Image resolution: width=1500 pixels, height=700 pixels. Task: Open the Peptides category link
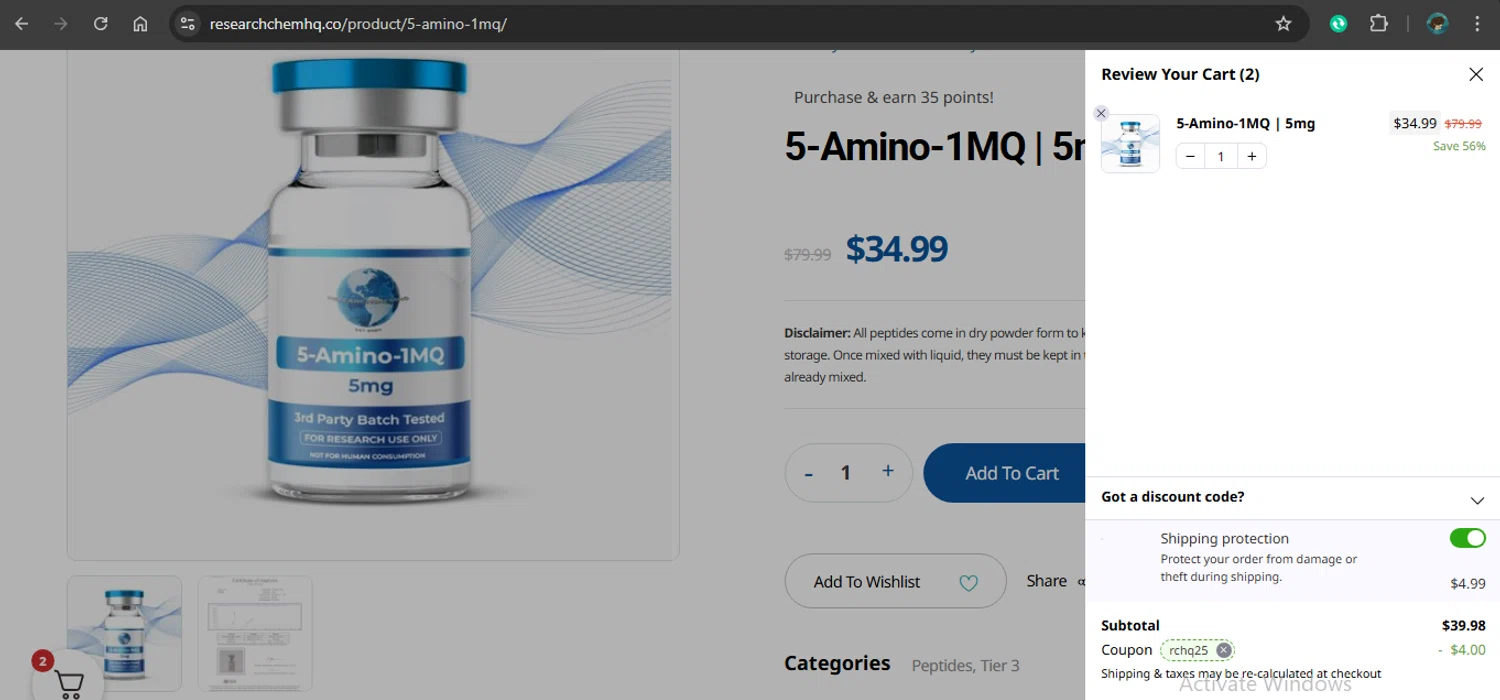pyautogui.click(x=943, y=666)
